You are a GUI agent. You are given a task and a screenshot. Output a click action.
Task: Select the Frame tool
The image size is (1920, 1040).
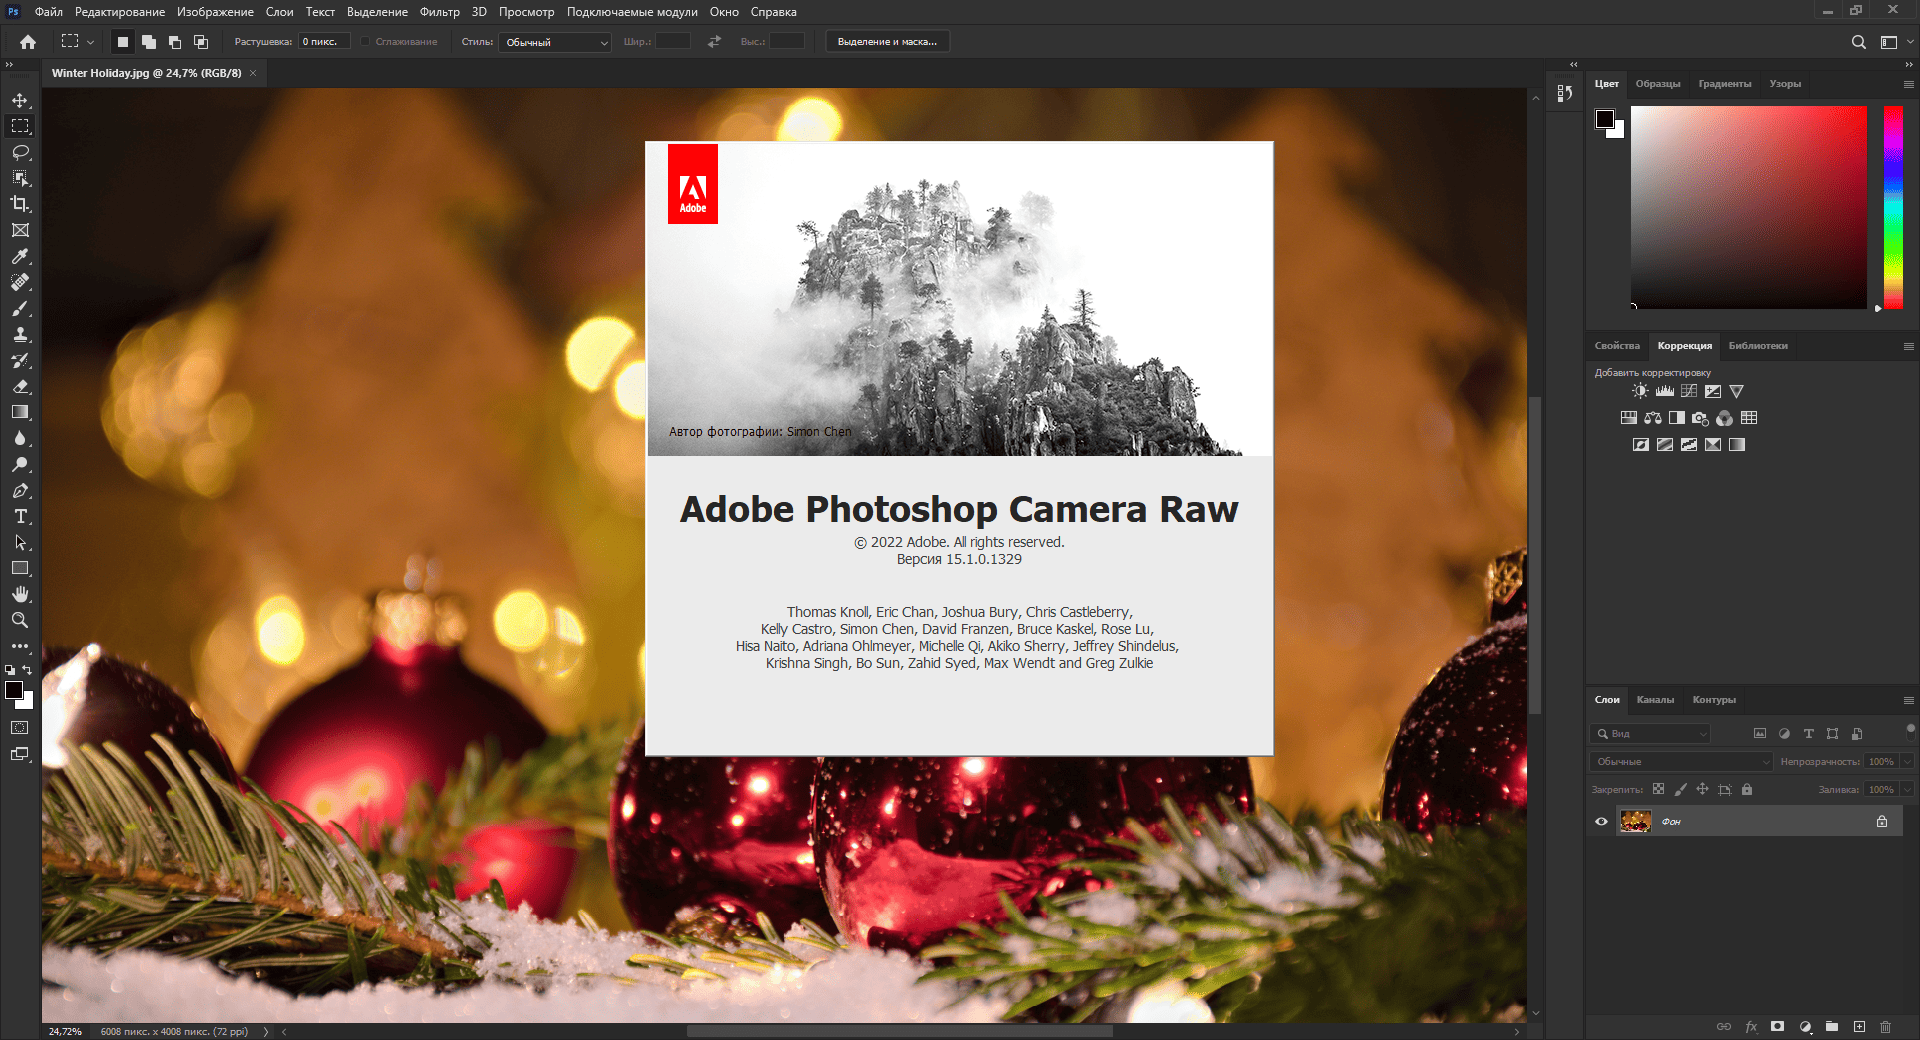pos(20,230)
